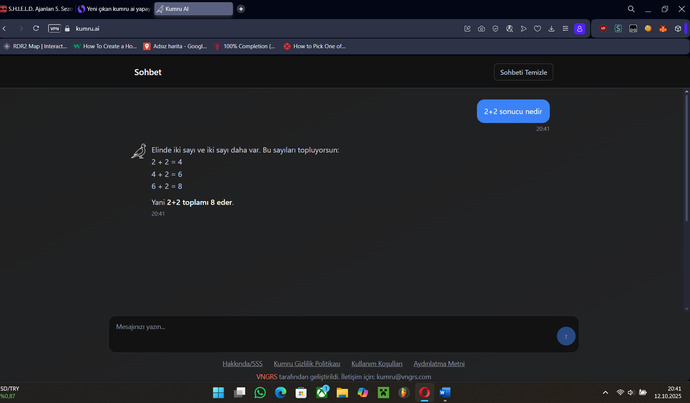Image resolution: width=690 pixels, height=403 pixels.
Task: Open the paper-plane My Flow icon
Action: point(523,29)
